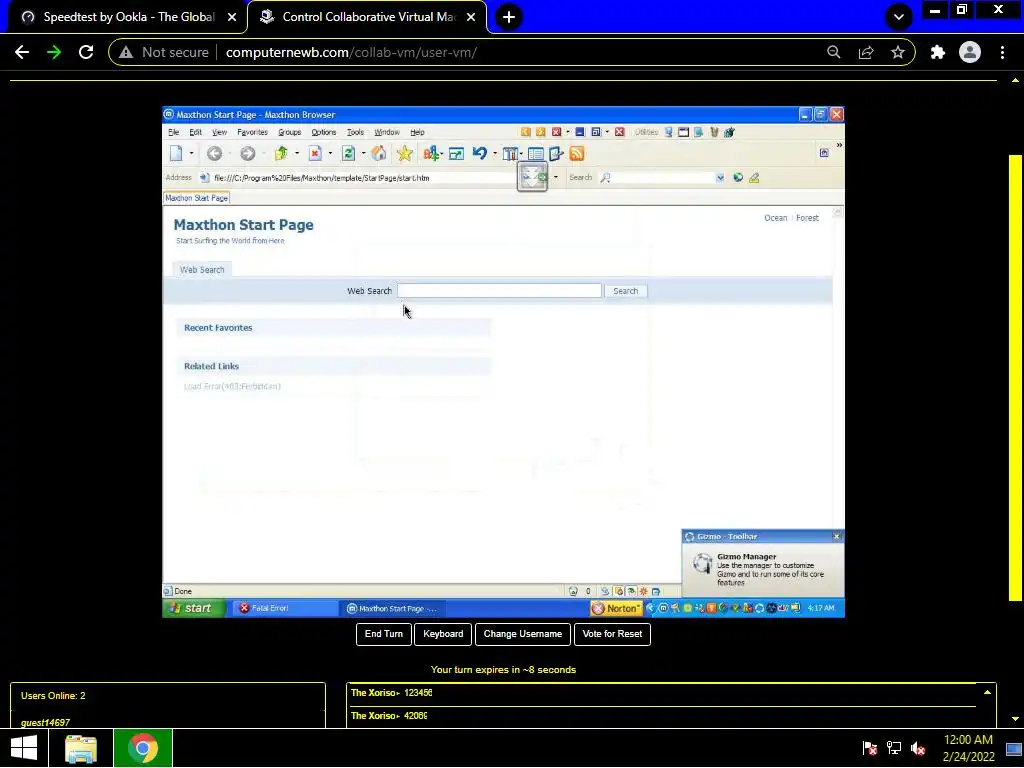Open Favorites via the yellow star icon
Screen dimensions: 1024x768
click(x=405, y=153)
